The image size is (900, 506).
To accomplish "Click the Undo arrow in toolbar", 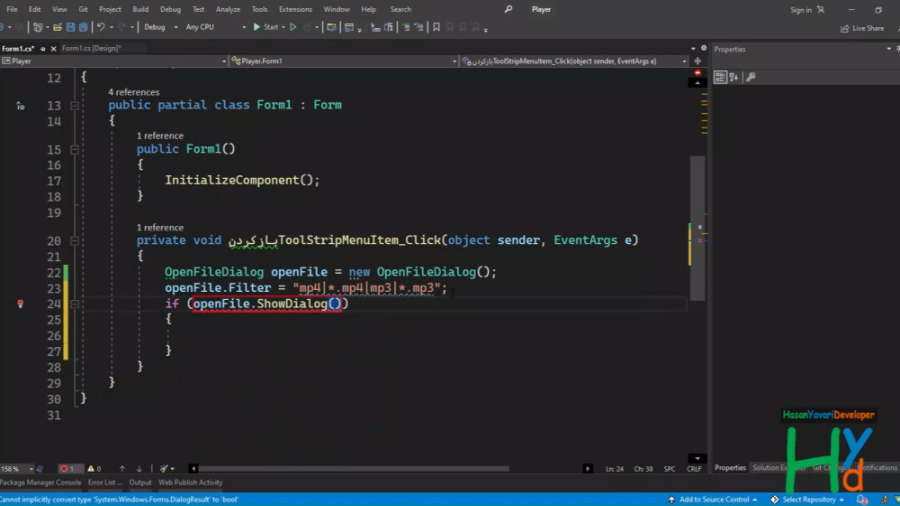I will [101, 27].
